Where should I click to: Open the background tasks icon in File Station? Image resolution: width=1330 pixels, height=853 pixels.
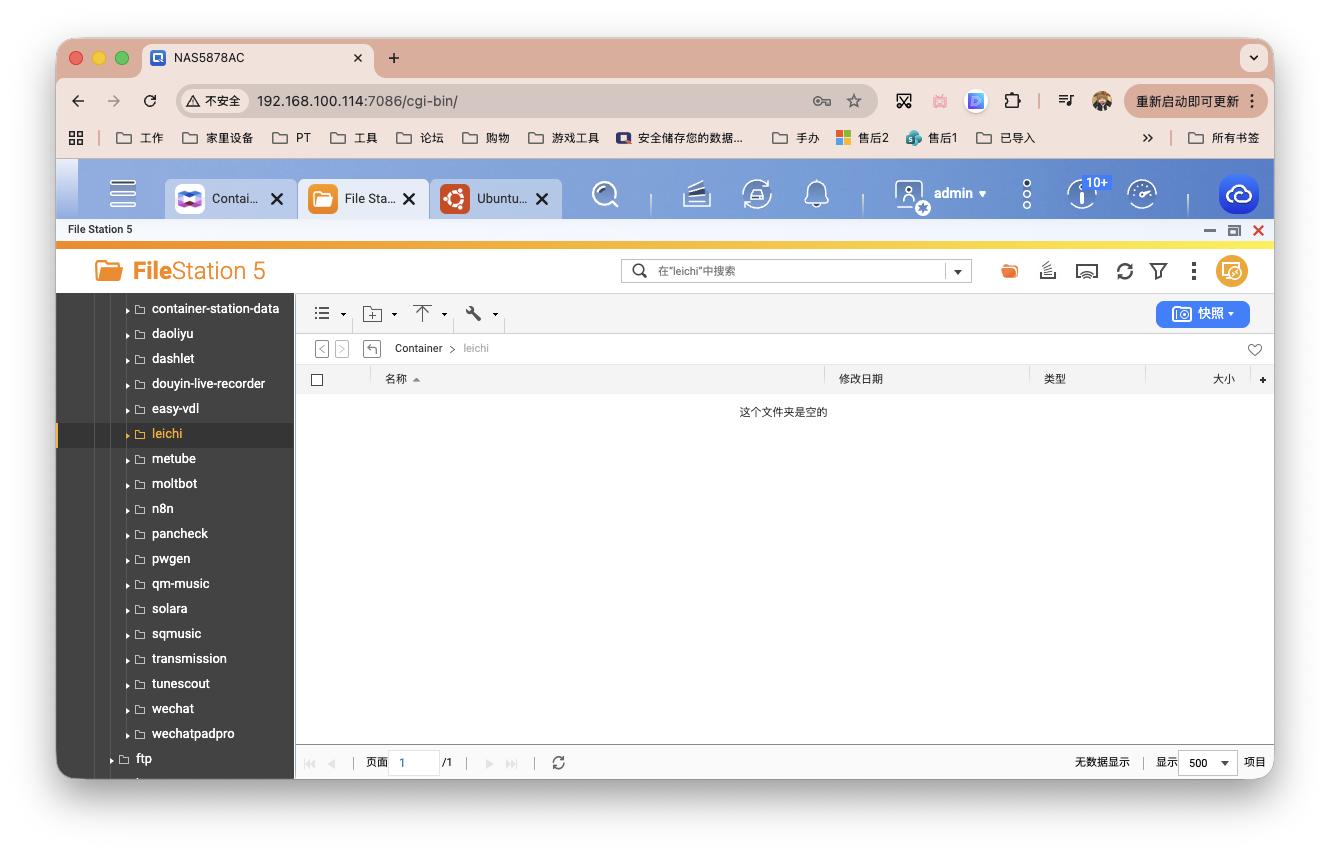pyautogui.click(x=1047, y=270)
